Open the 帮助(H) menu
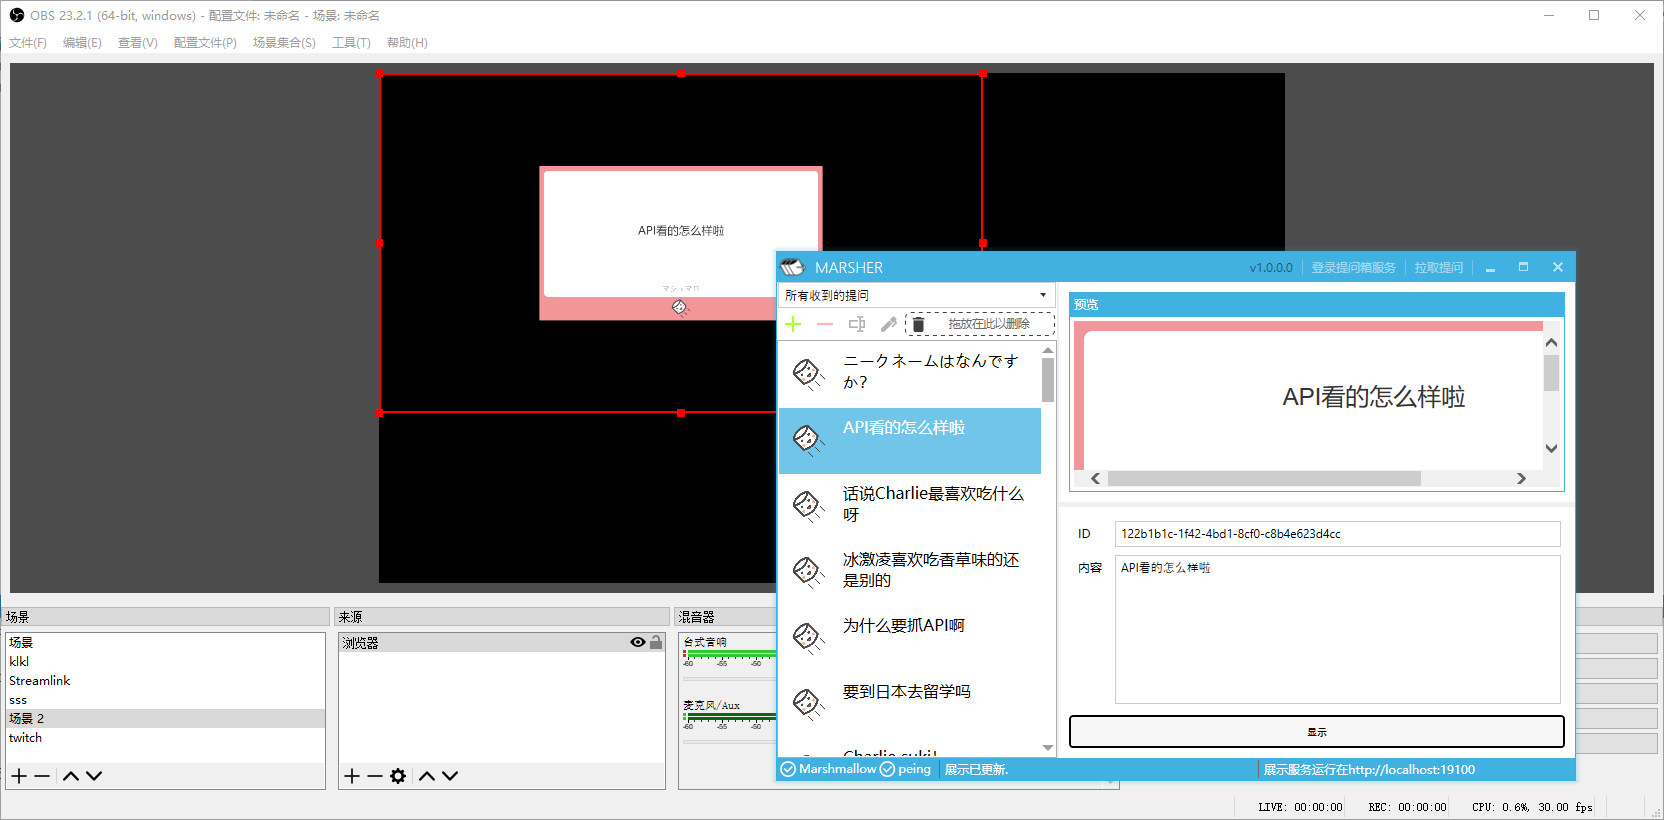Screen dimensions: 1664x820 click(x=407, y=43)
